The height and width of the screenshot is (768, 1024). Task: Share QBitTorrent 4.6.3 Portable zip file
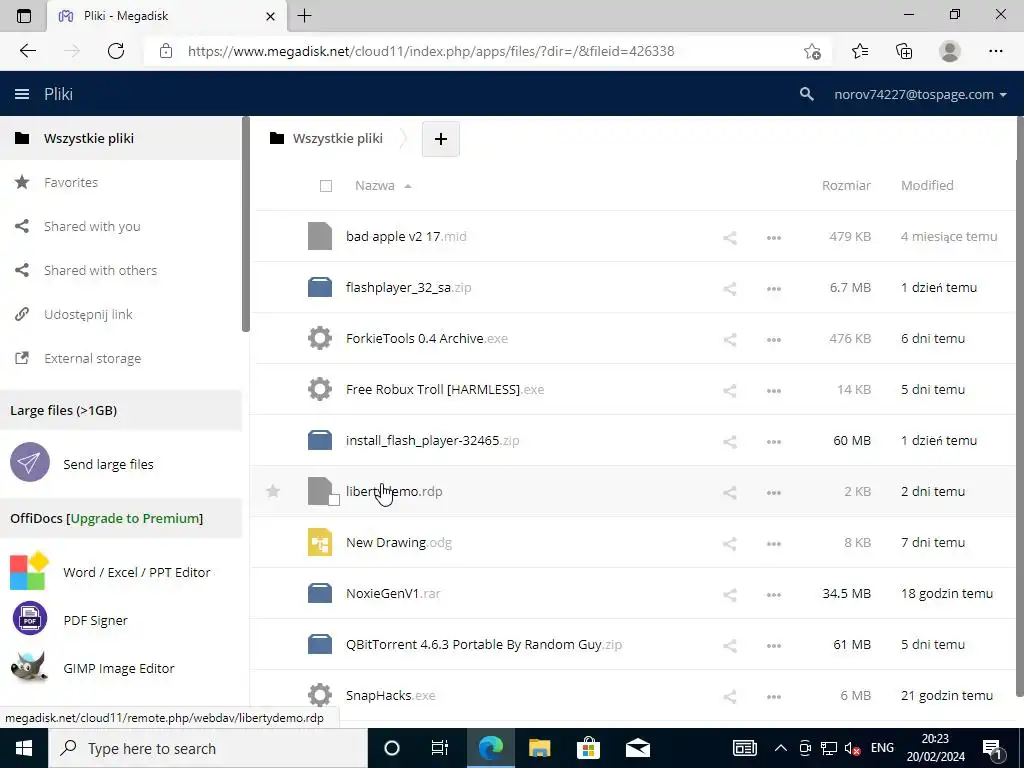tap(730, 645)
